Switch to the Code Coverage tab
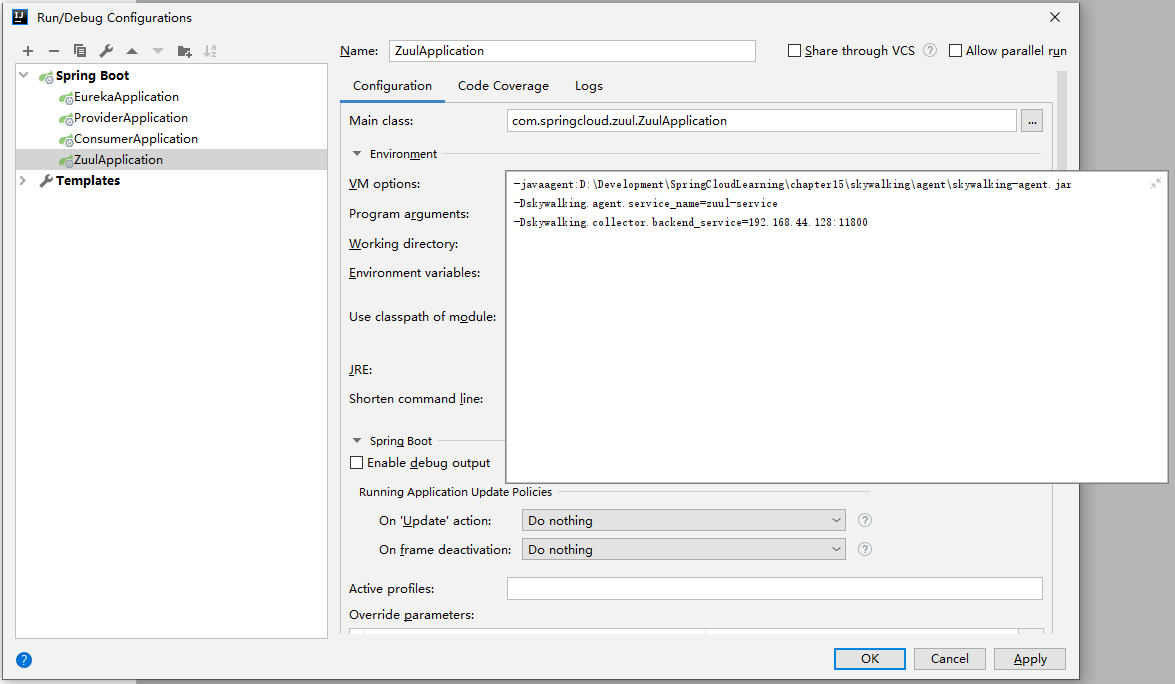The width and height of the screenshot is (1175, 684). [x=503, y=86]
